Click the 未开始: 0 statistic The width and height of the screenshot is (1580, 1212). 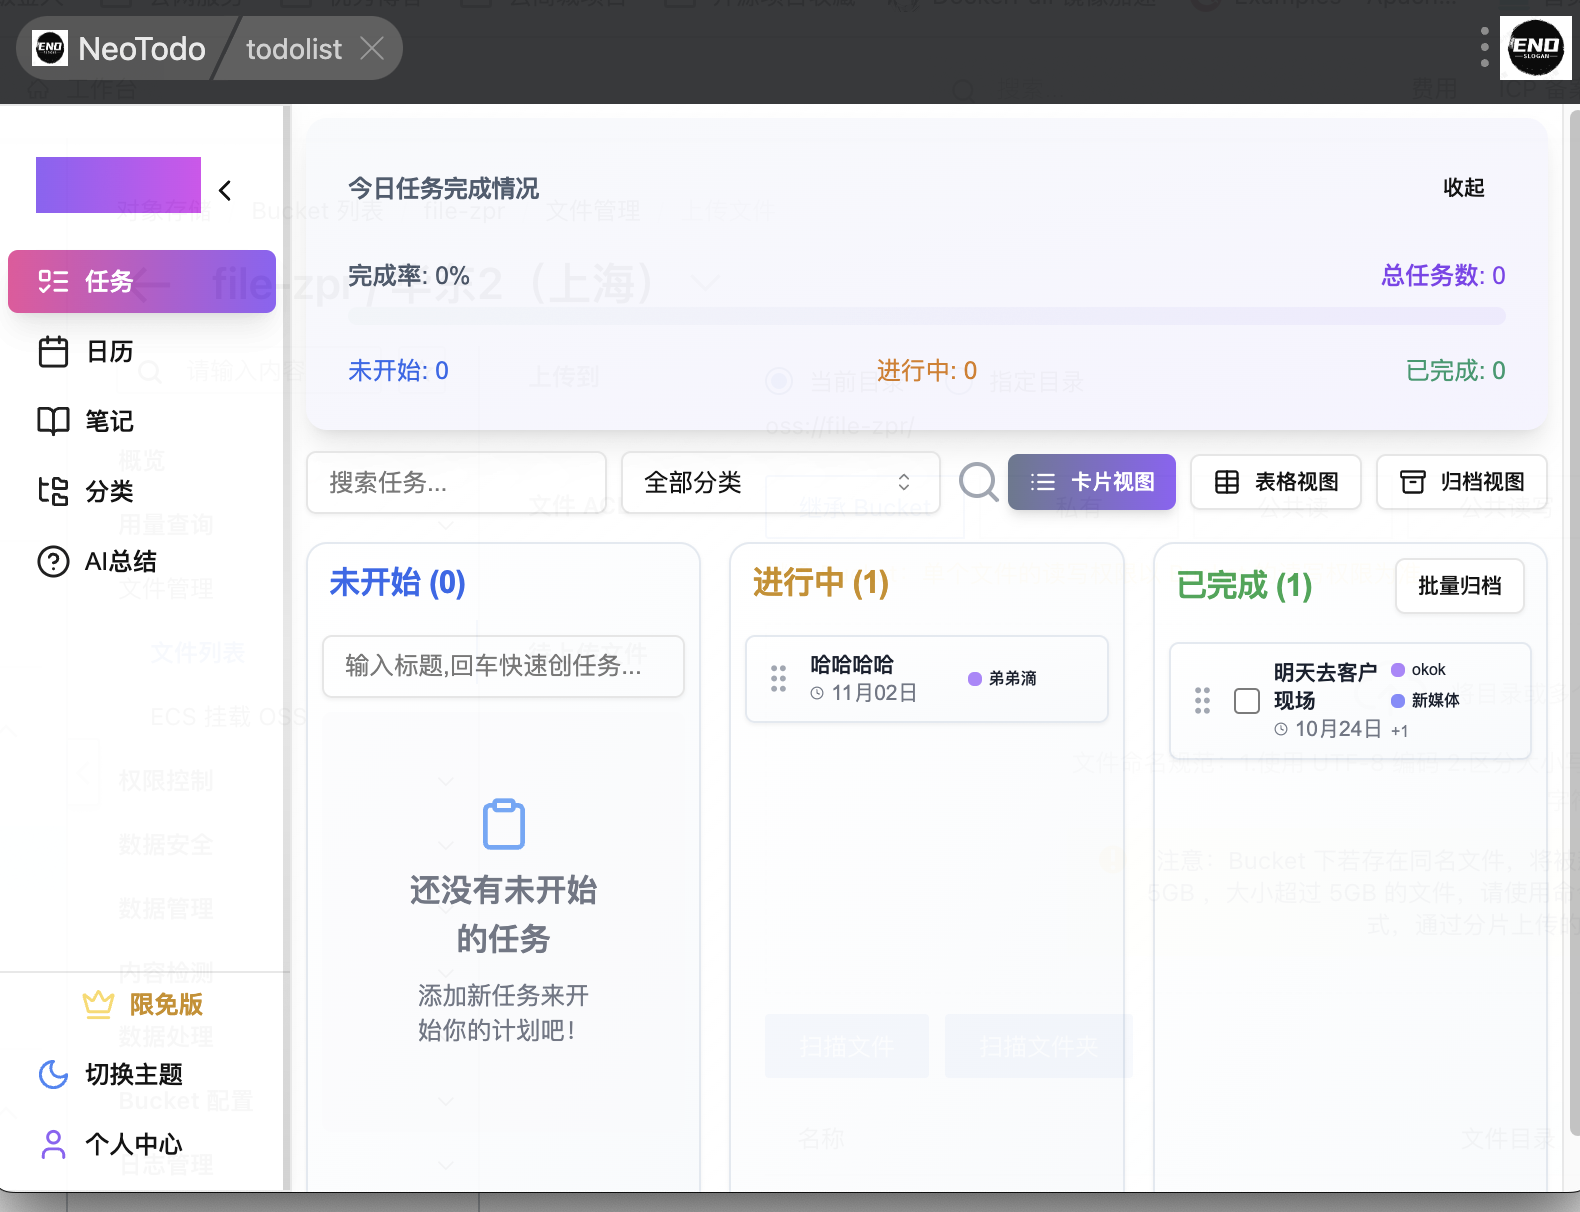398,371
